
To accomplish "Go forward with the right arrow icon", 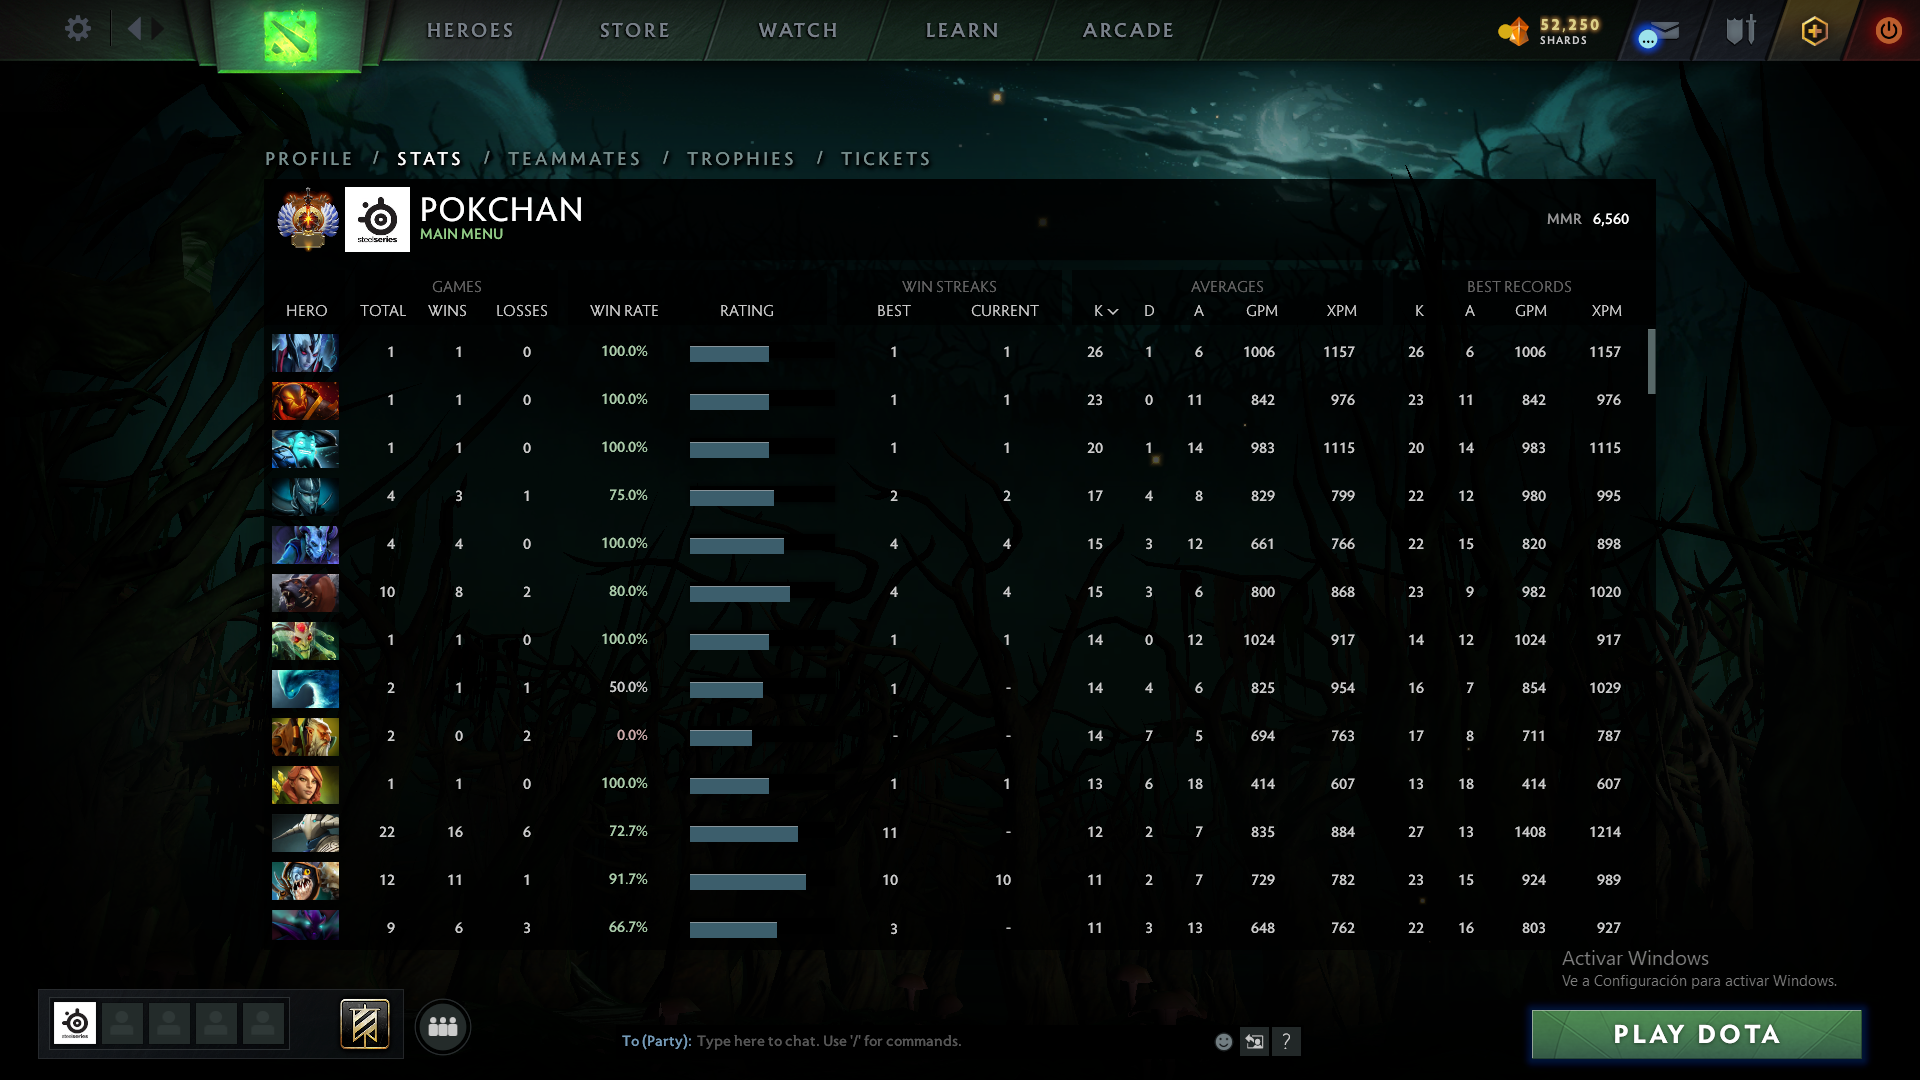I will coord(157,29).
